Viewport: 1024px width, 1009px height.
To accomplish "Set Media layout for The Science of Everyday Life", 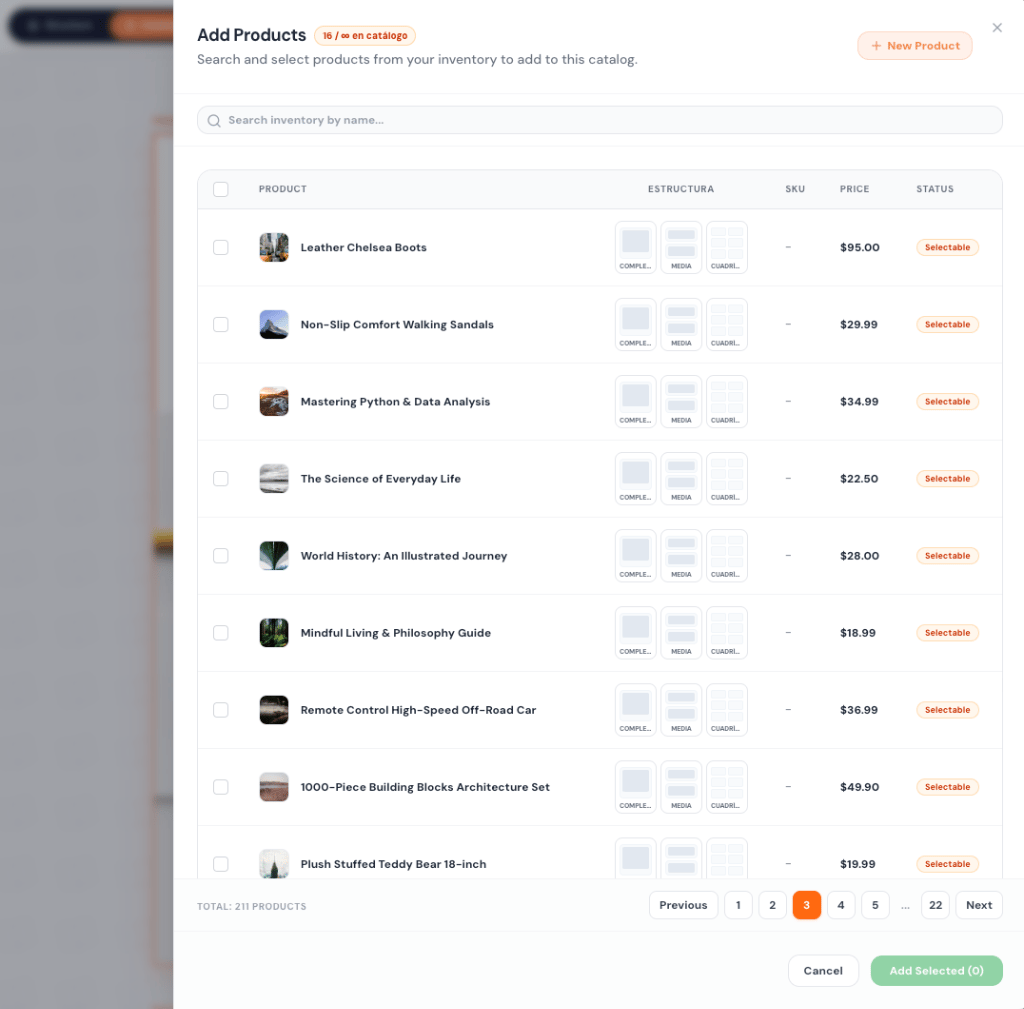I will point(681,479).
